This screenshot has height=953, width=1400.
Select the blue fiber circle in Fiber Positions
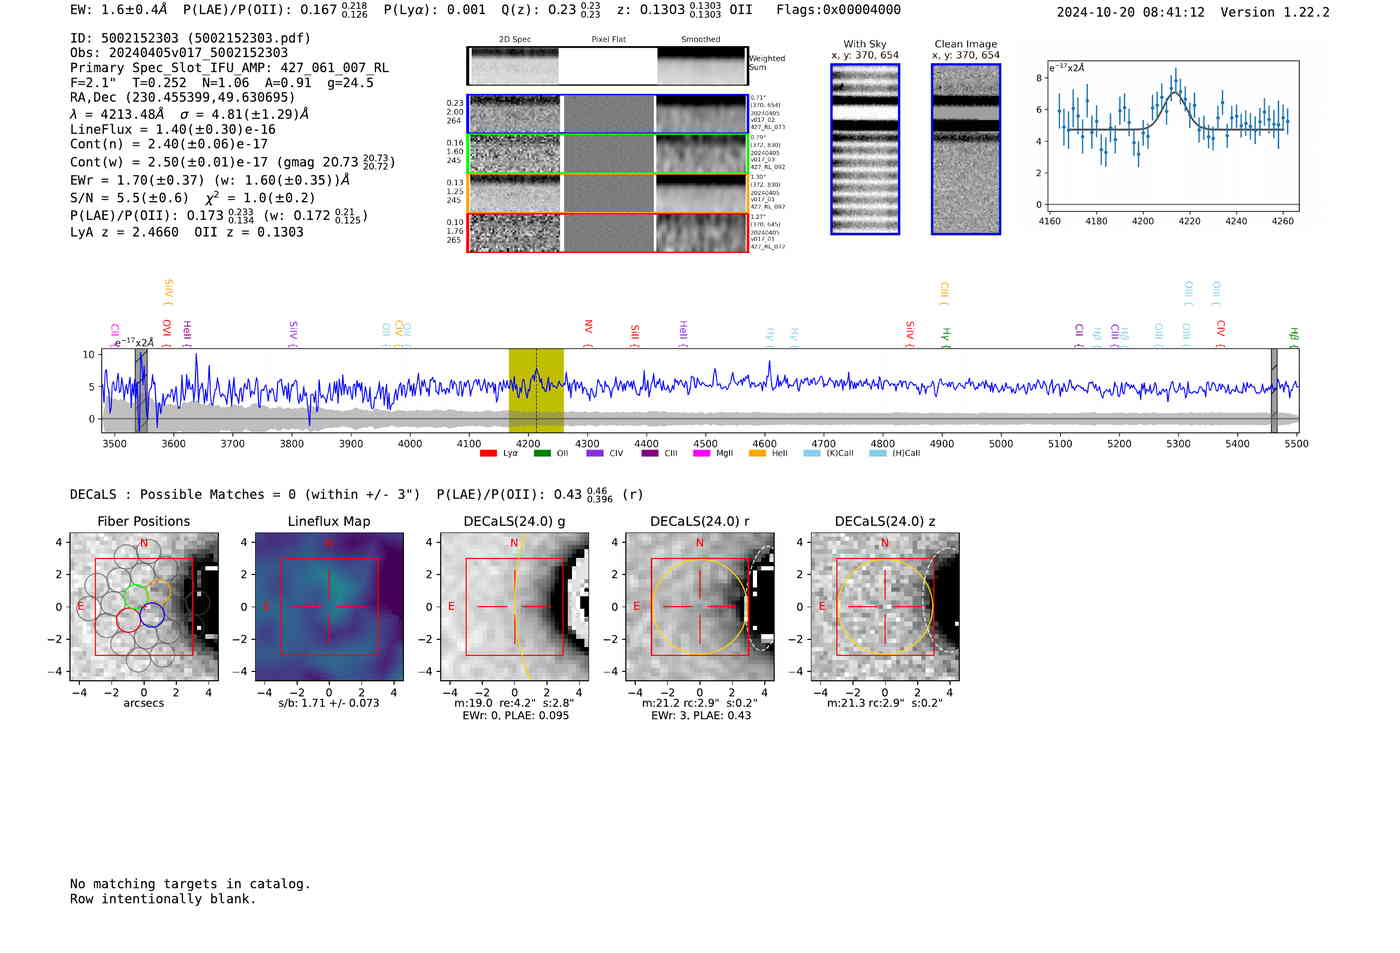coord(152,615)
